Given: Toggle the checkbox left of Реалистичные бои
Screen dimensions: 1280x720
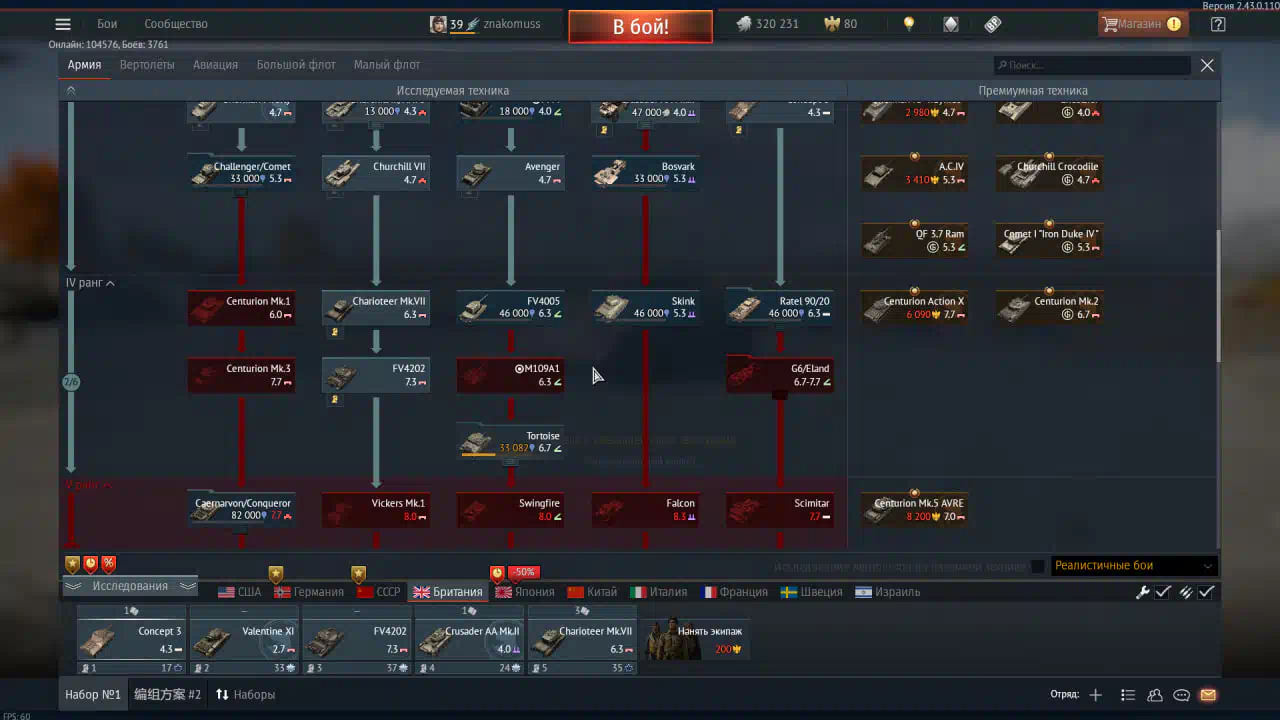Looking at the screenshot, I should pyautogui.click(x=1038, y=566).
